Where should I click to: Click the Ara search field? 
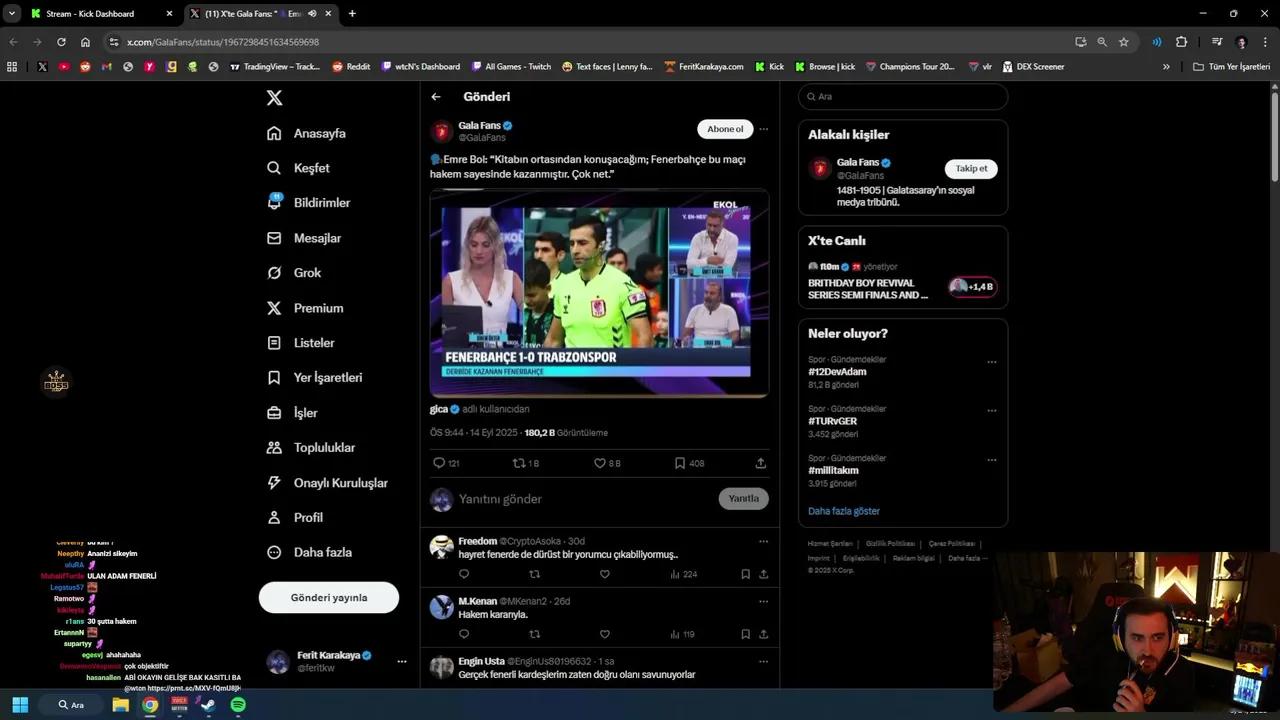(903, 97)
